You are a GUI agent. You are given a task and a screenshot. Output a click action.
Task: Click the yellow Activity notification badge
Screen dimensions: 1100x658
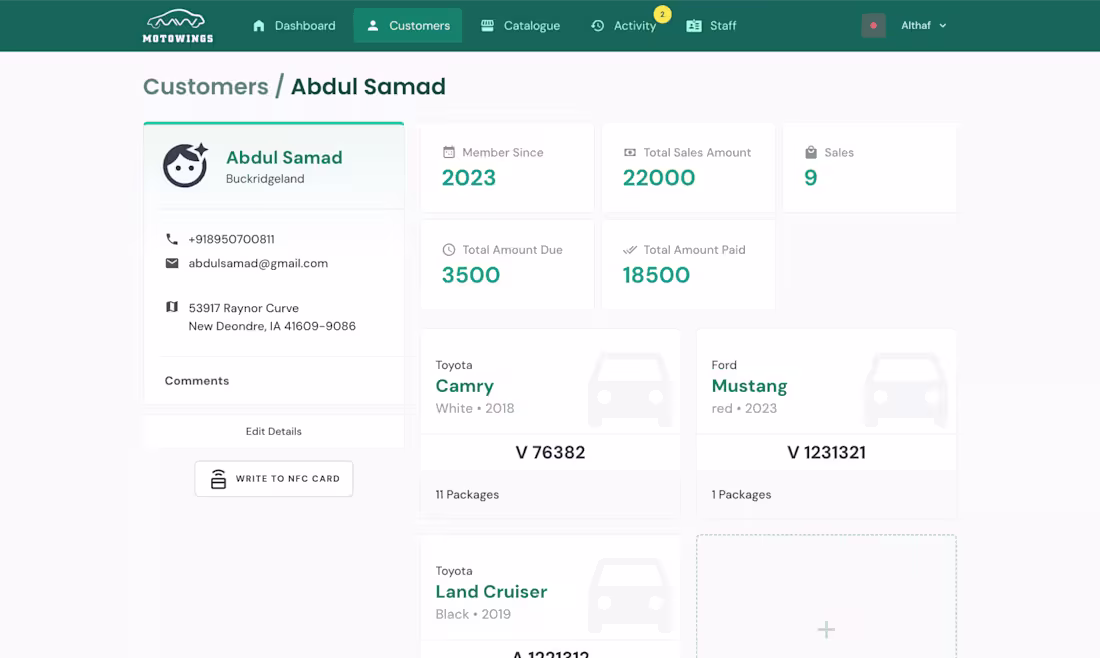point(662,14)
